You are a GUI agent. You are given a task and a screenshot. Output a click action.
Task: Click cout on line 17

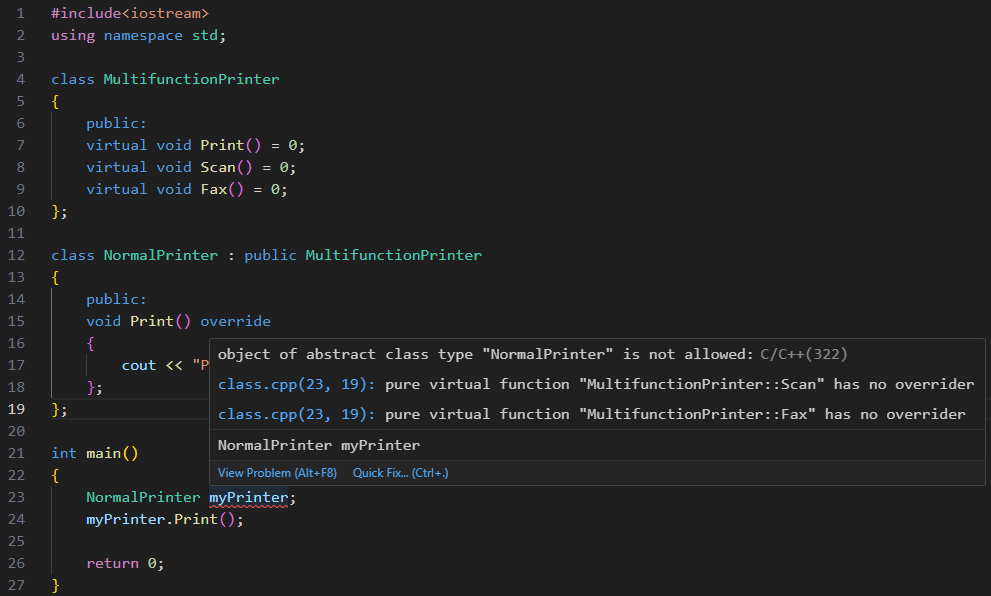(x=138, y=365)
